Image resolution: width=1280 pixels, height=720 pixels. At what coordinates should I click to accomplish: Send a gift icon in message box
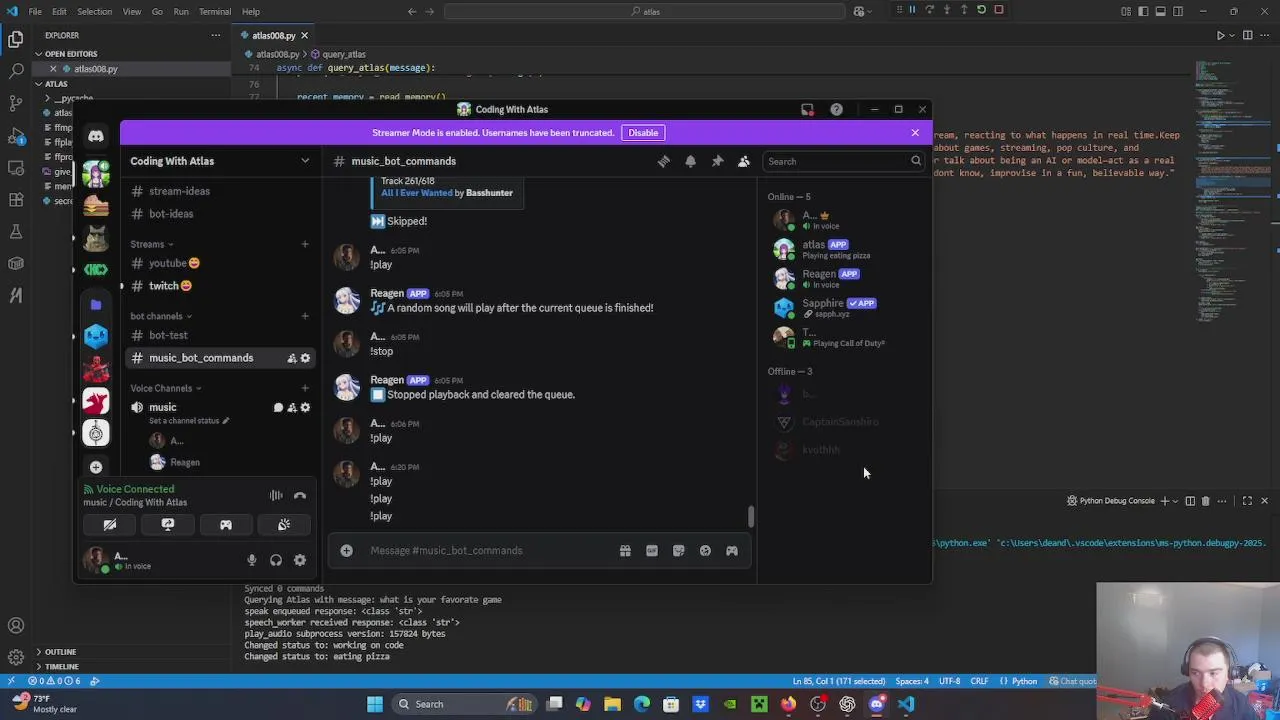(625, 550)
